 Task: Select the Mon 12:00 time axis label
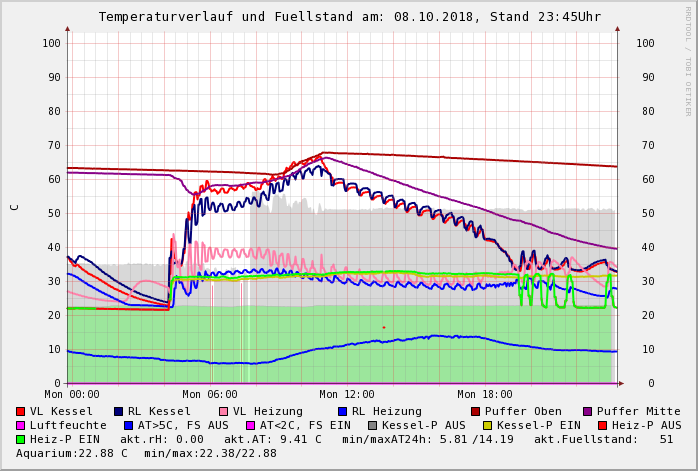(x=347, y=395)
